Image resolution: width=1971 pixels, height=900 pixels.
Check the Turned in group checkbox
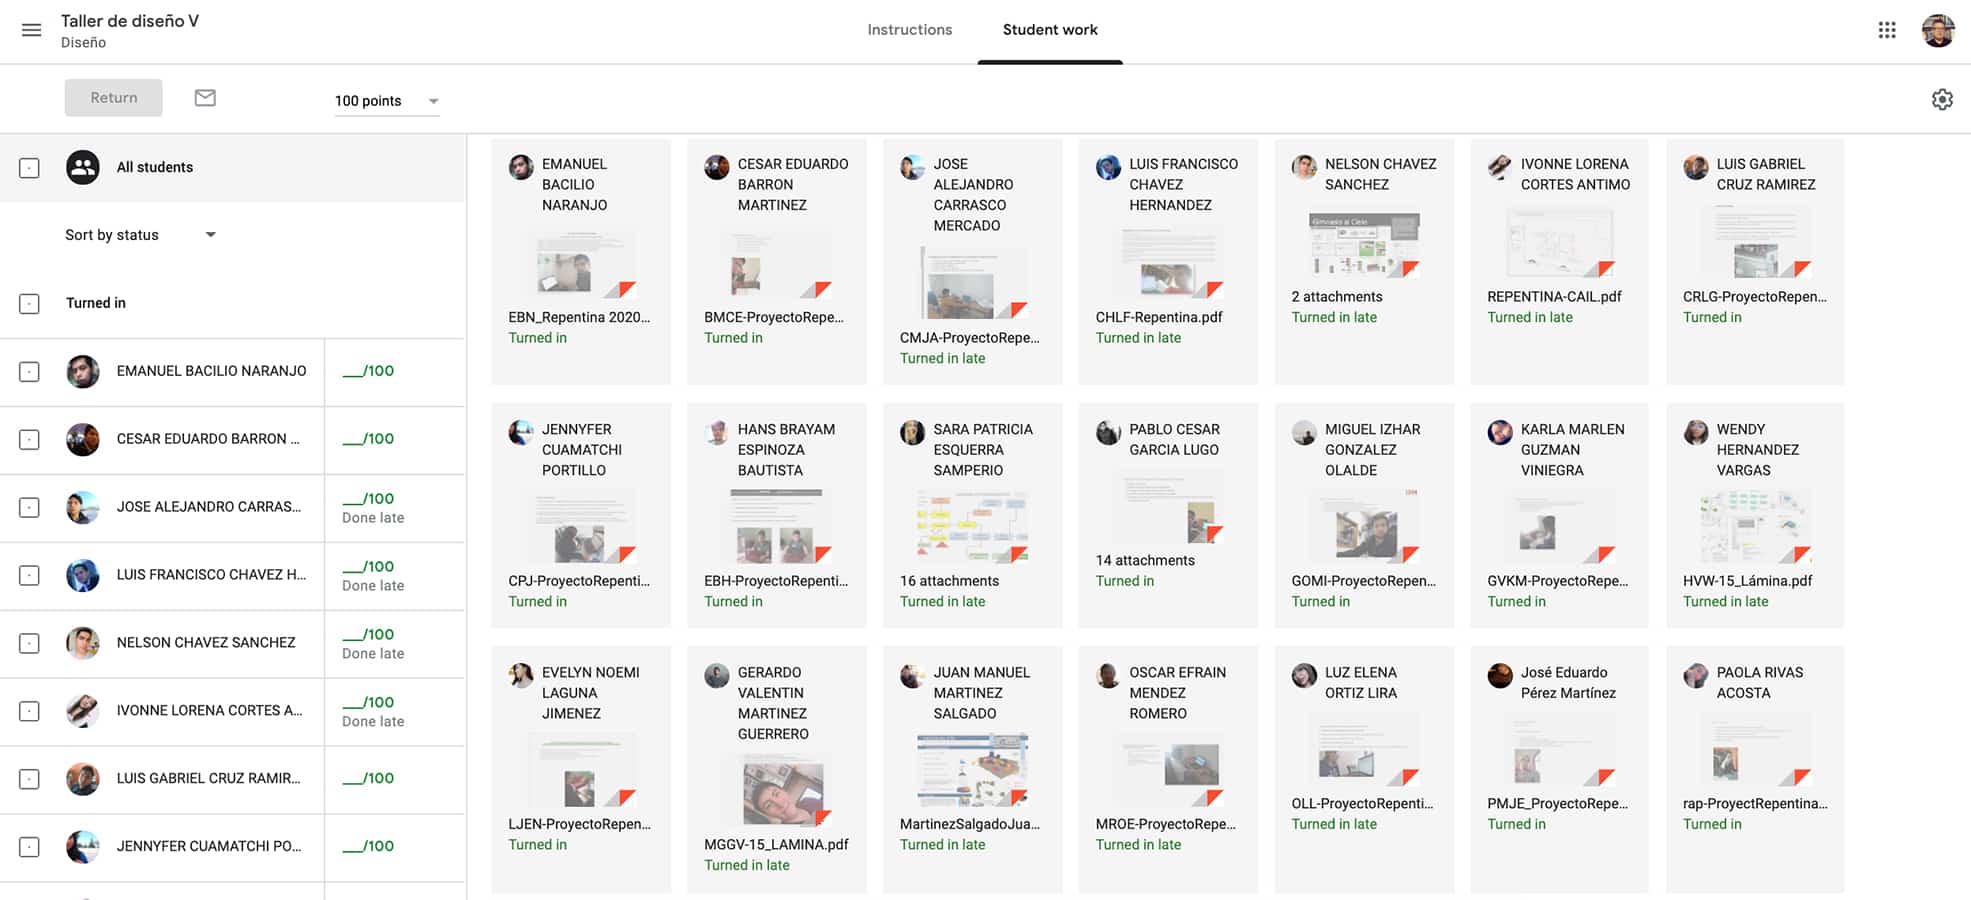coord(30,304)
